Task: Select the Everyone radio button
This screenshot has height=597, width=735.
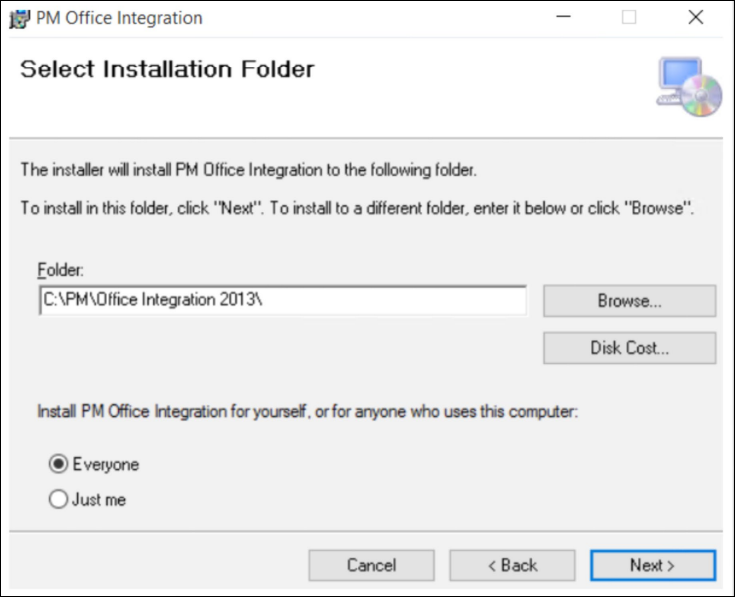Action: [58, 464]
